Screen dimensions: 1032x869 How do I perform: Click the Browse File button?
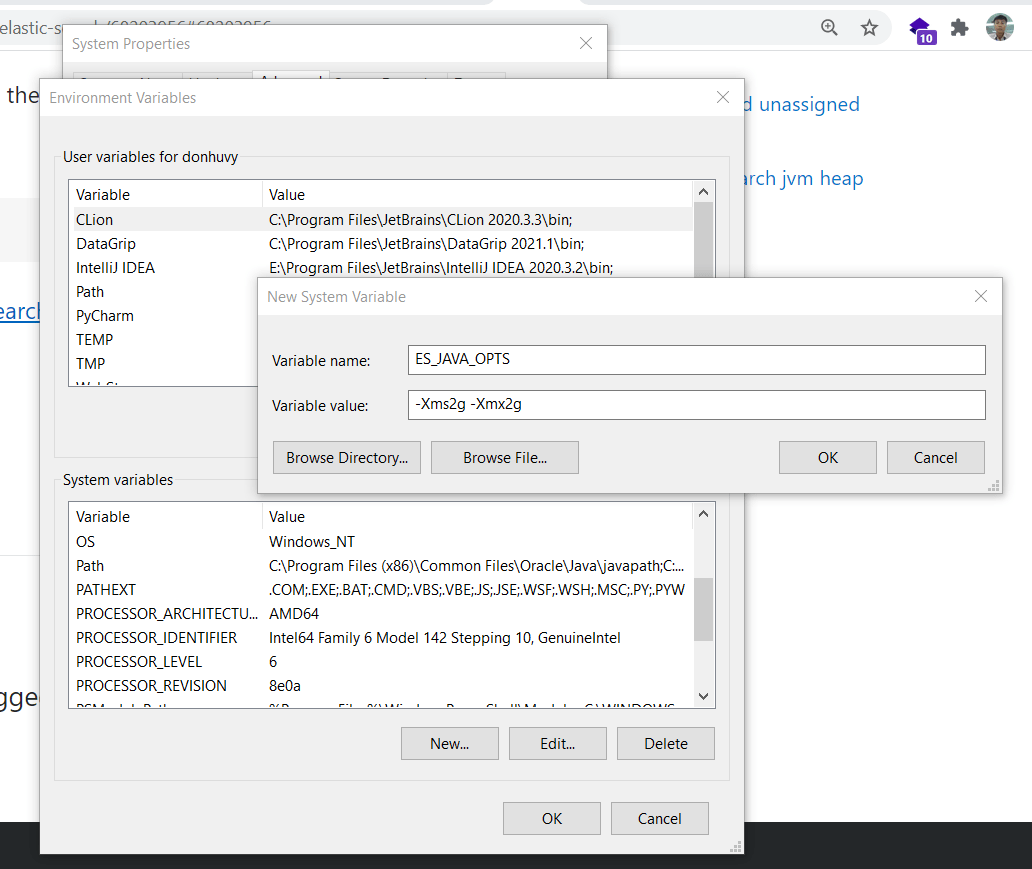[504, 457]
